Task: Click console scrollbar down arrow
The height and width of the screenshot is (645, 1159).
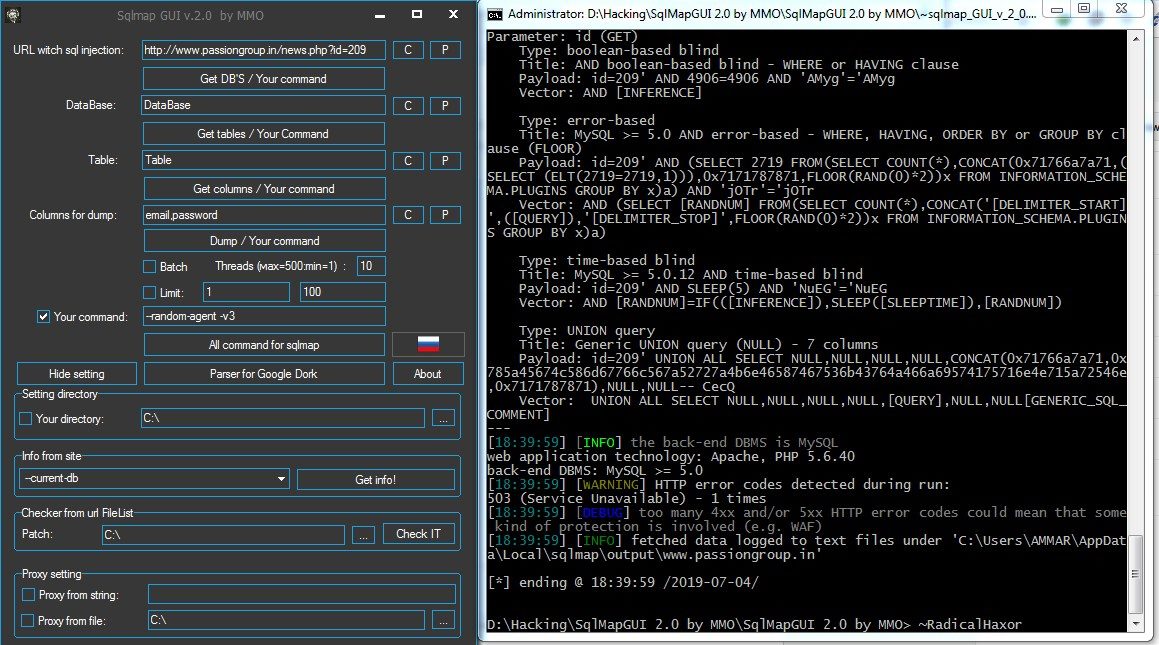Action: [x=1135, y=624]
